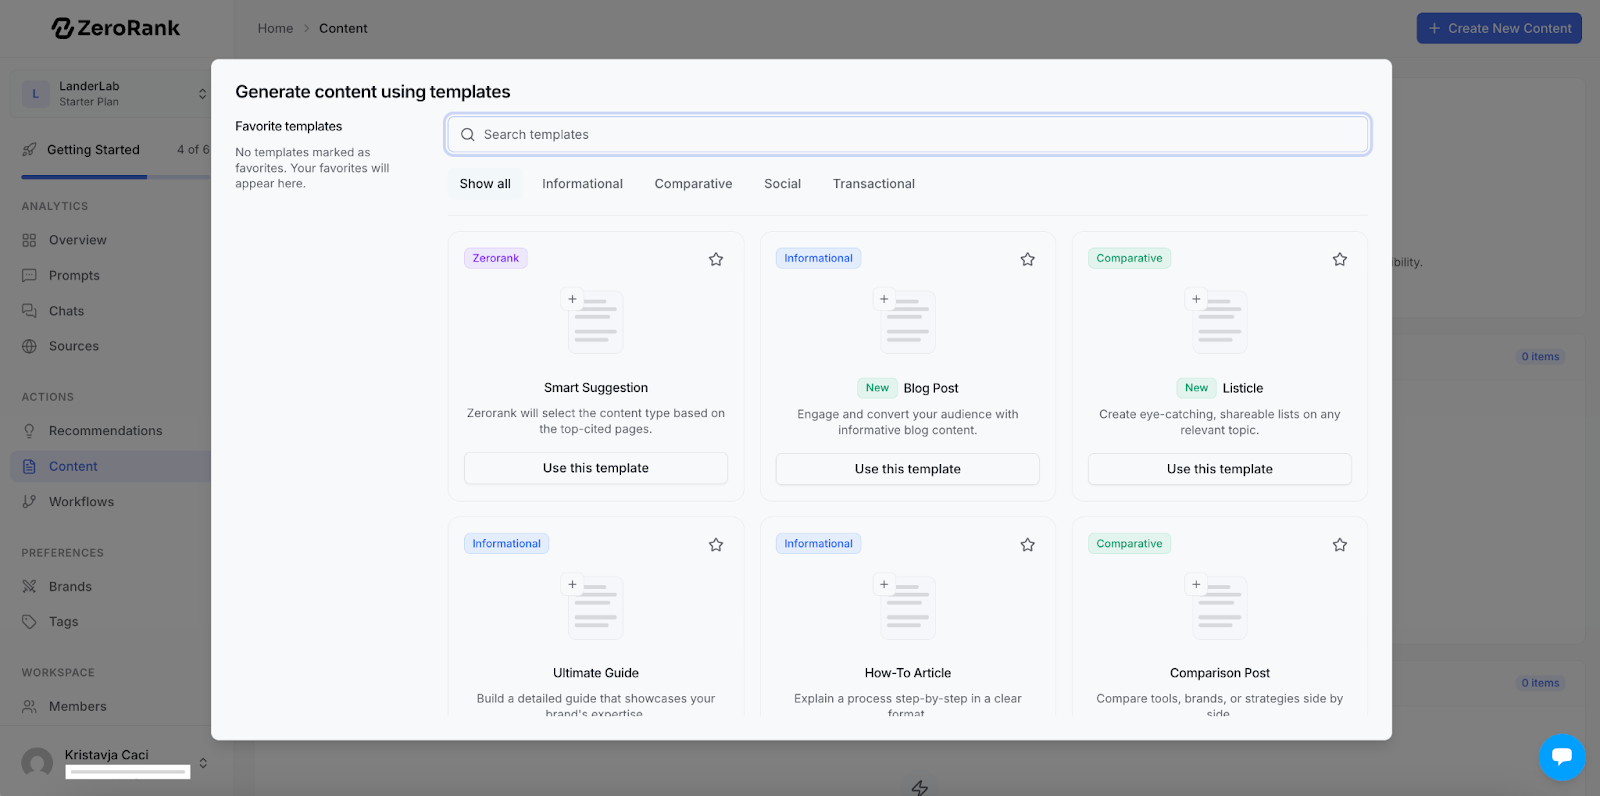Open workspace Members page

click(x=77, y=706)
